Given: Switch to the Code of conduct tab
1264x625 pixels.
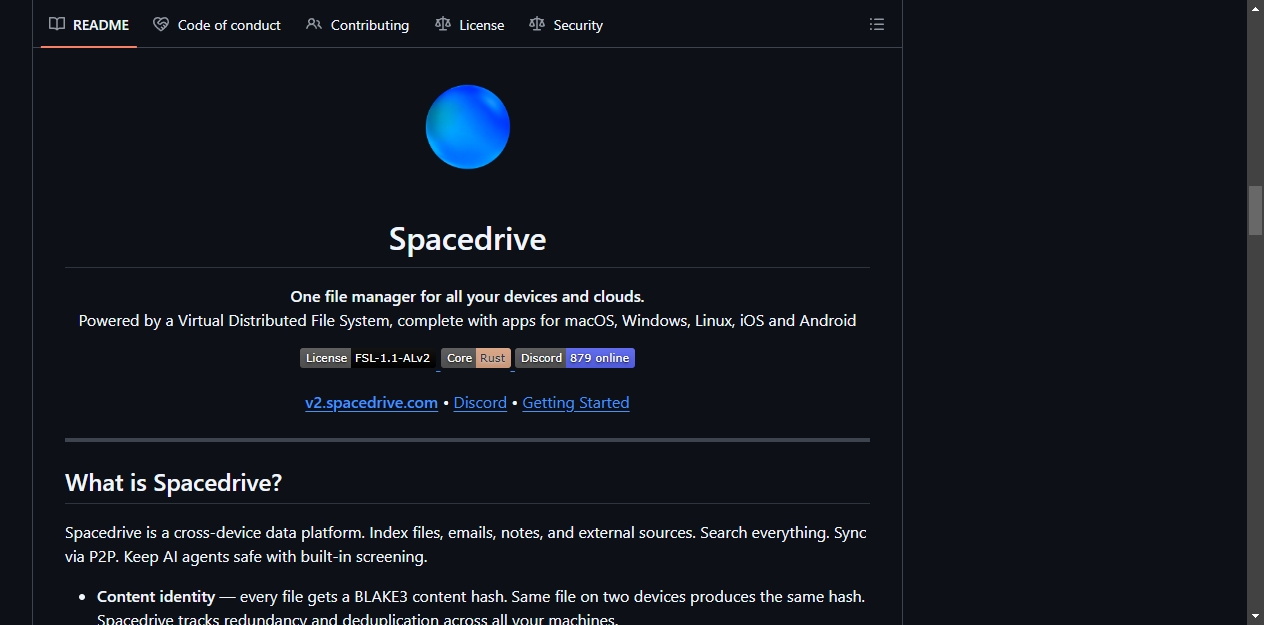Looking at the screenshot, I should (217, 25).
